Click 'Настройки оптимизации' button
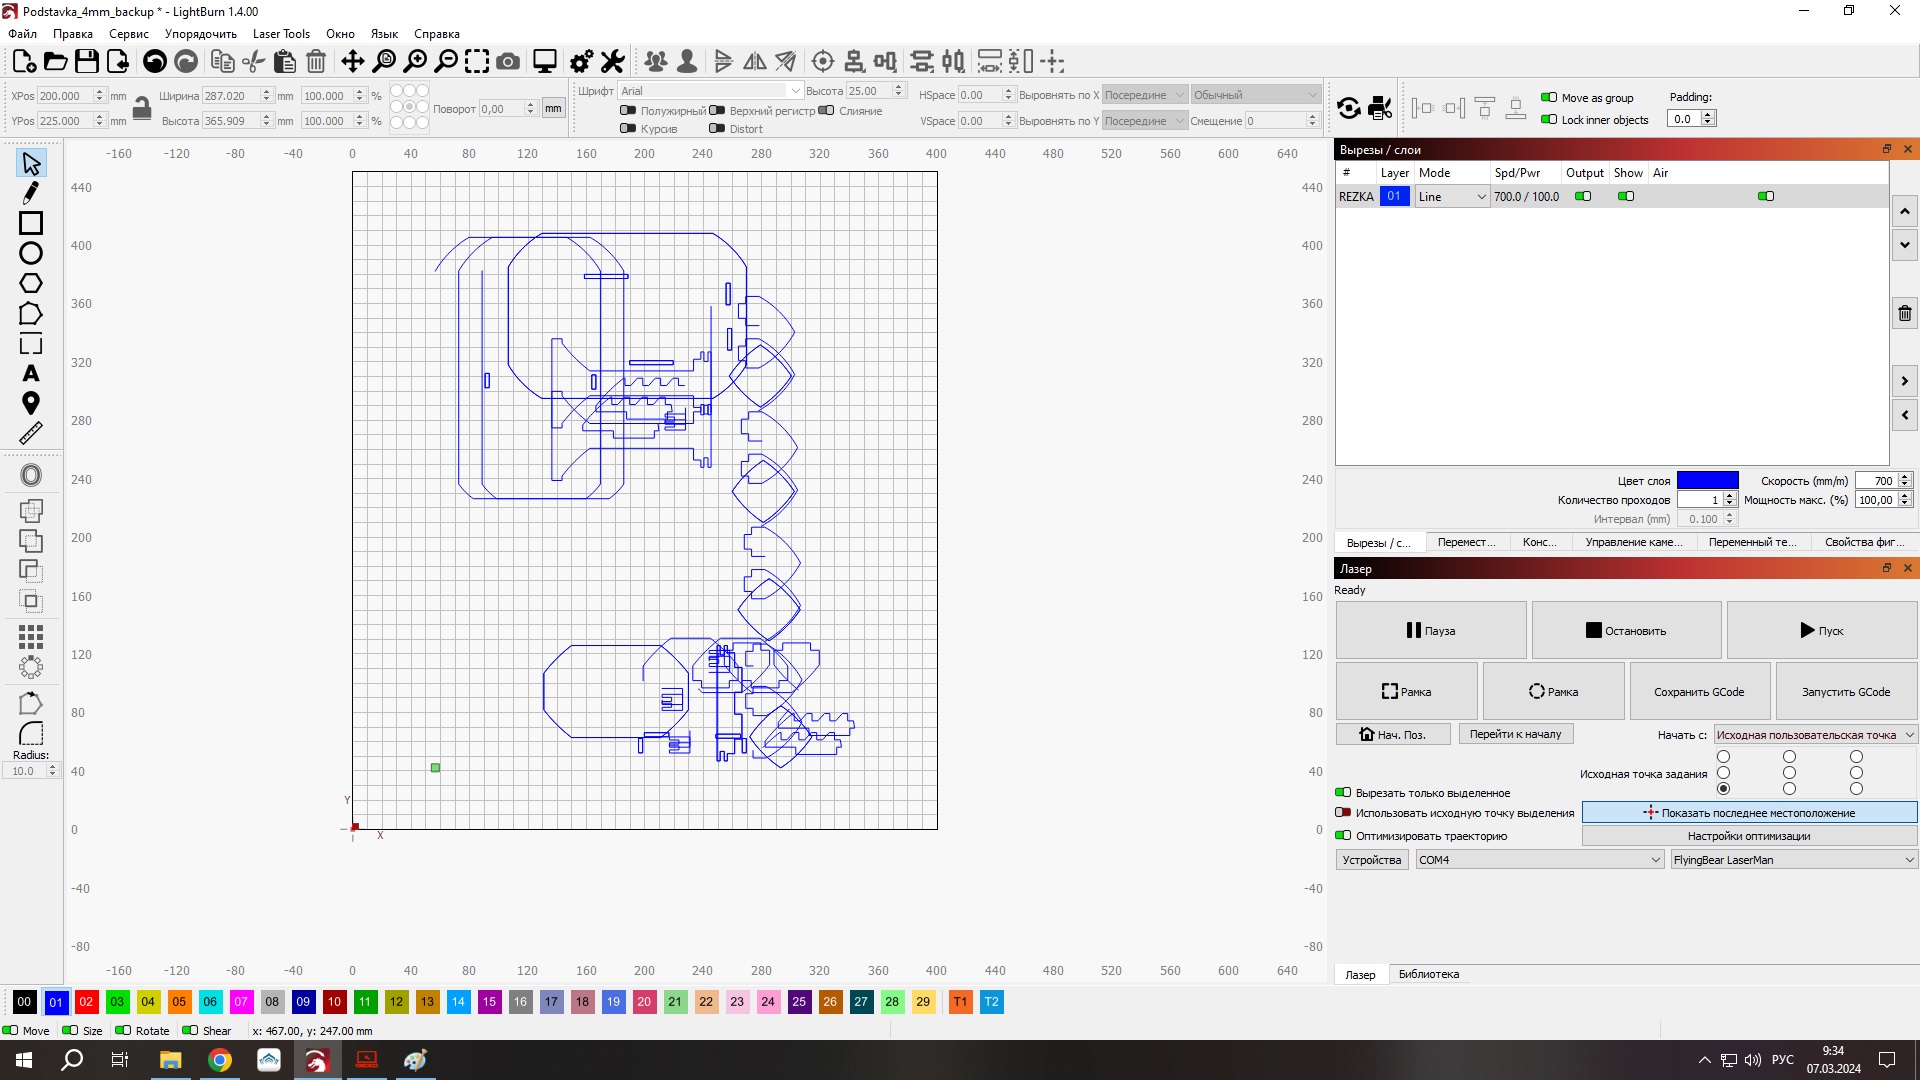 pos(1749,836)
